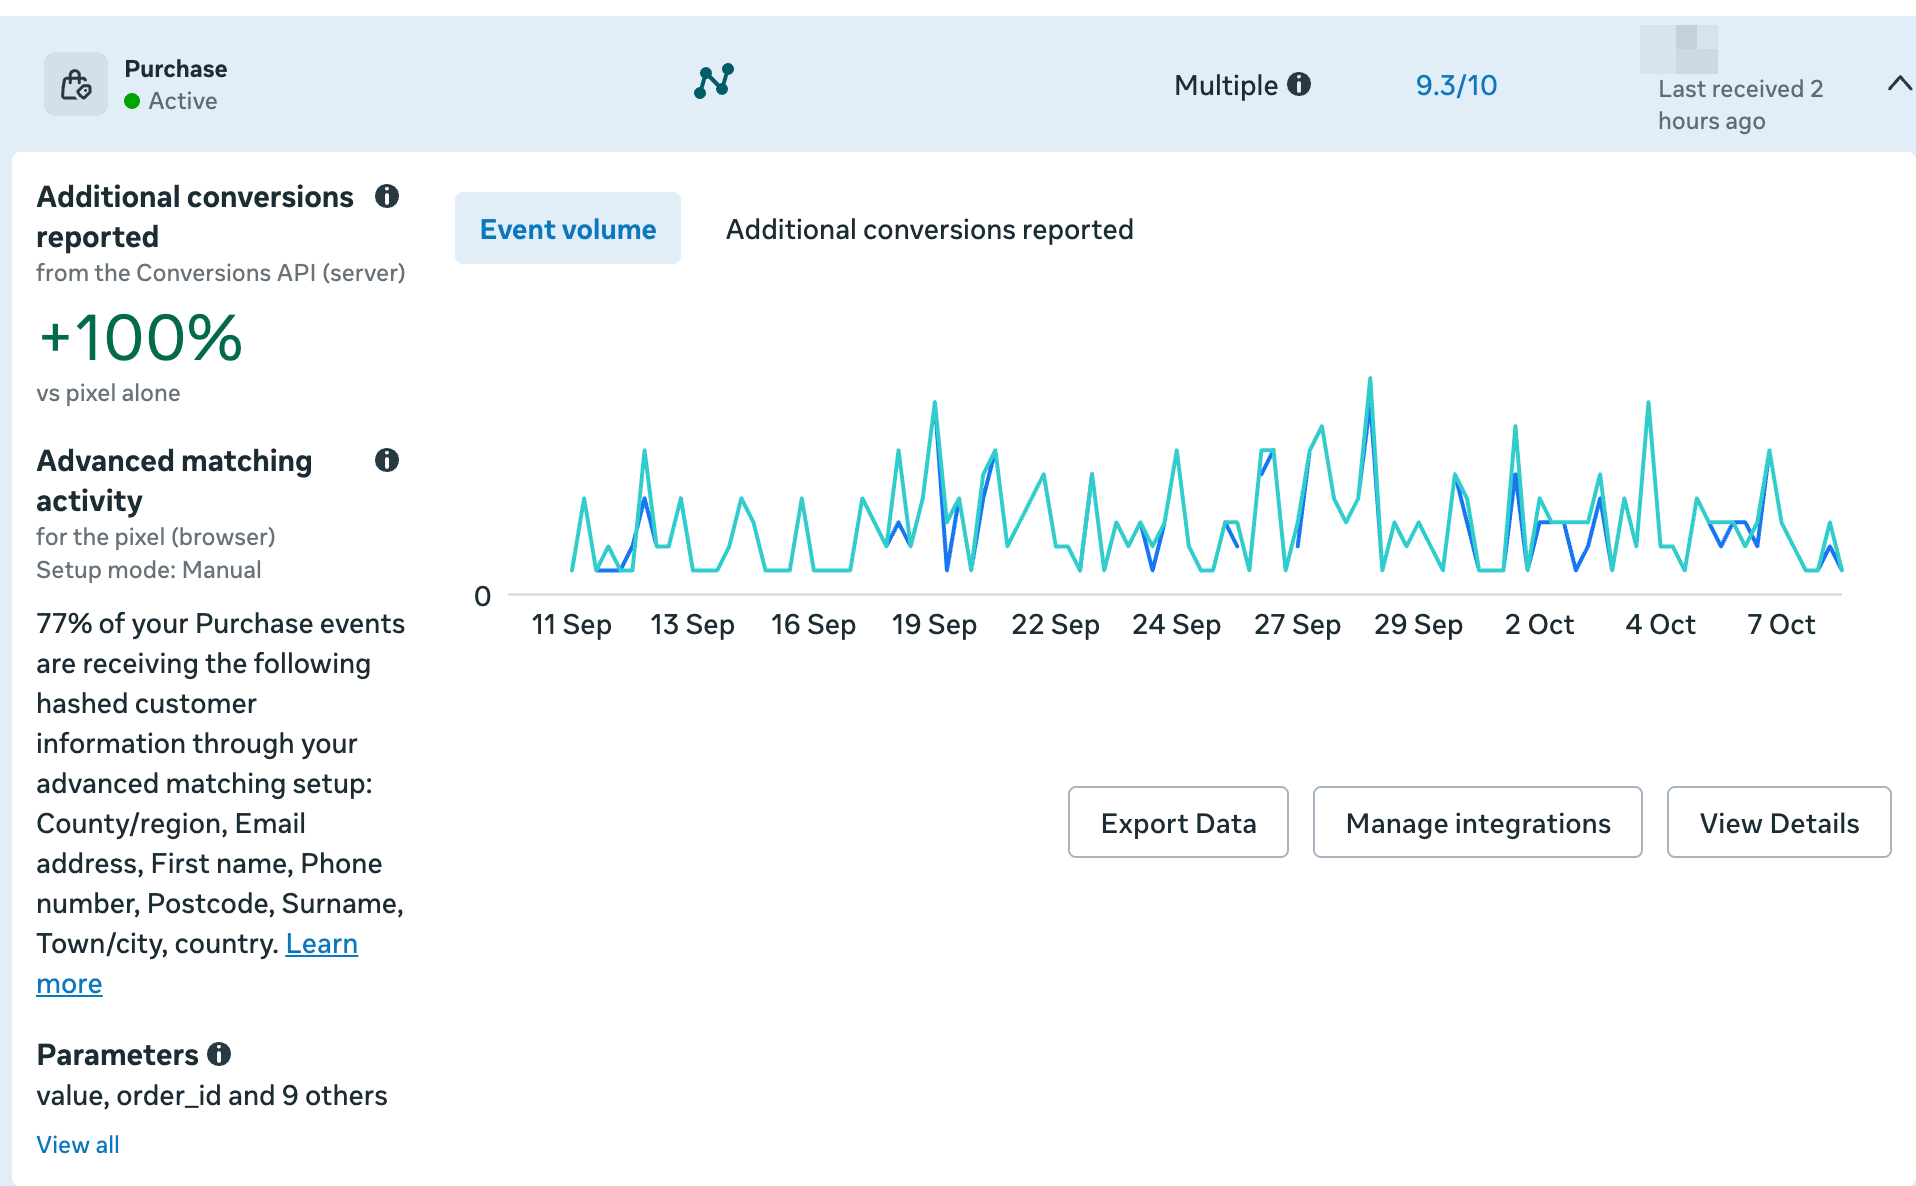Image resolution: width=1916 pixels, height=1186 pixels.
Task: Click the integration connection nodes icon
Action: click(x=714, y=81)
